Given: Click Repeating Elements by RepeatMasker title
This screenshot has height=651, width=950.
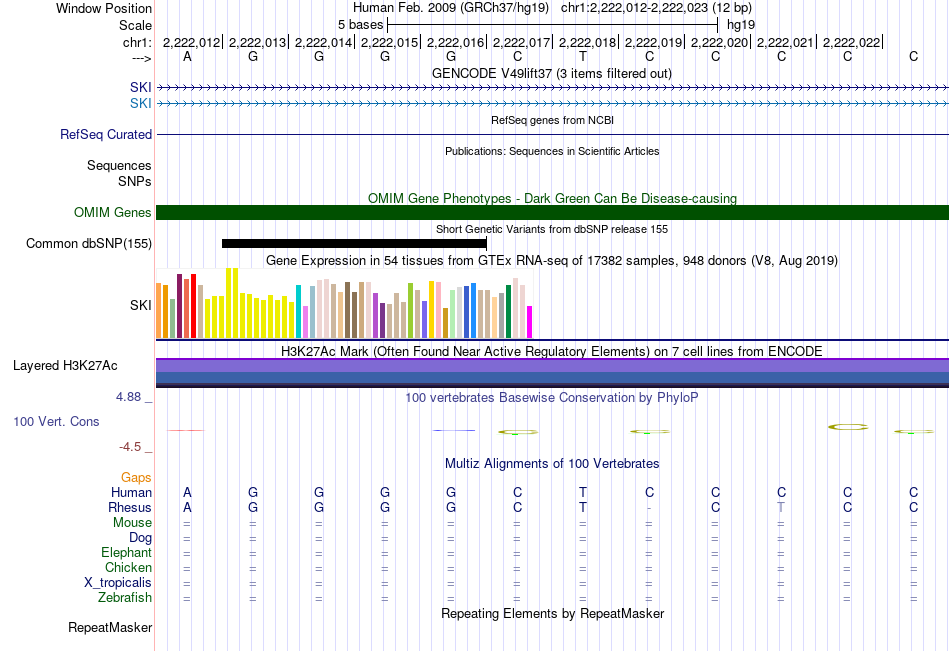Looking at the screenshot, I should [552, 613].
